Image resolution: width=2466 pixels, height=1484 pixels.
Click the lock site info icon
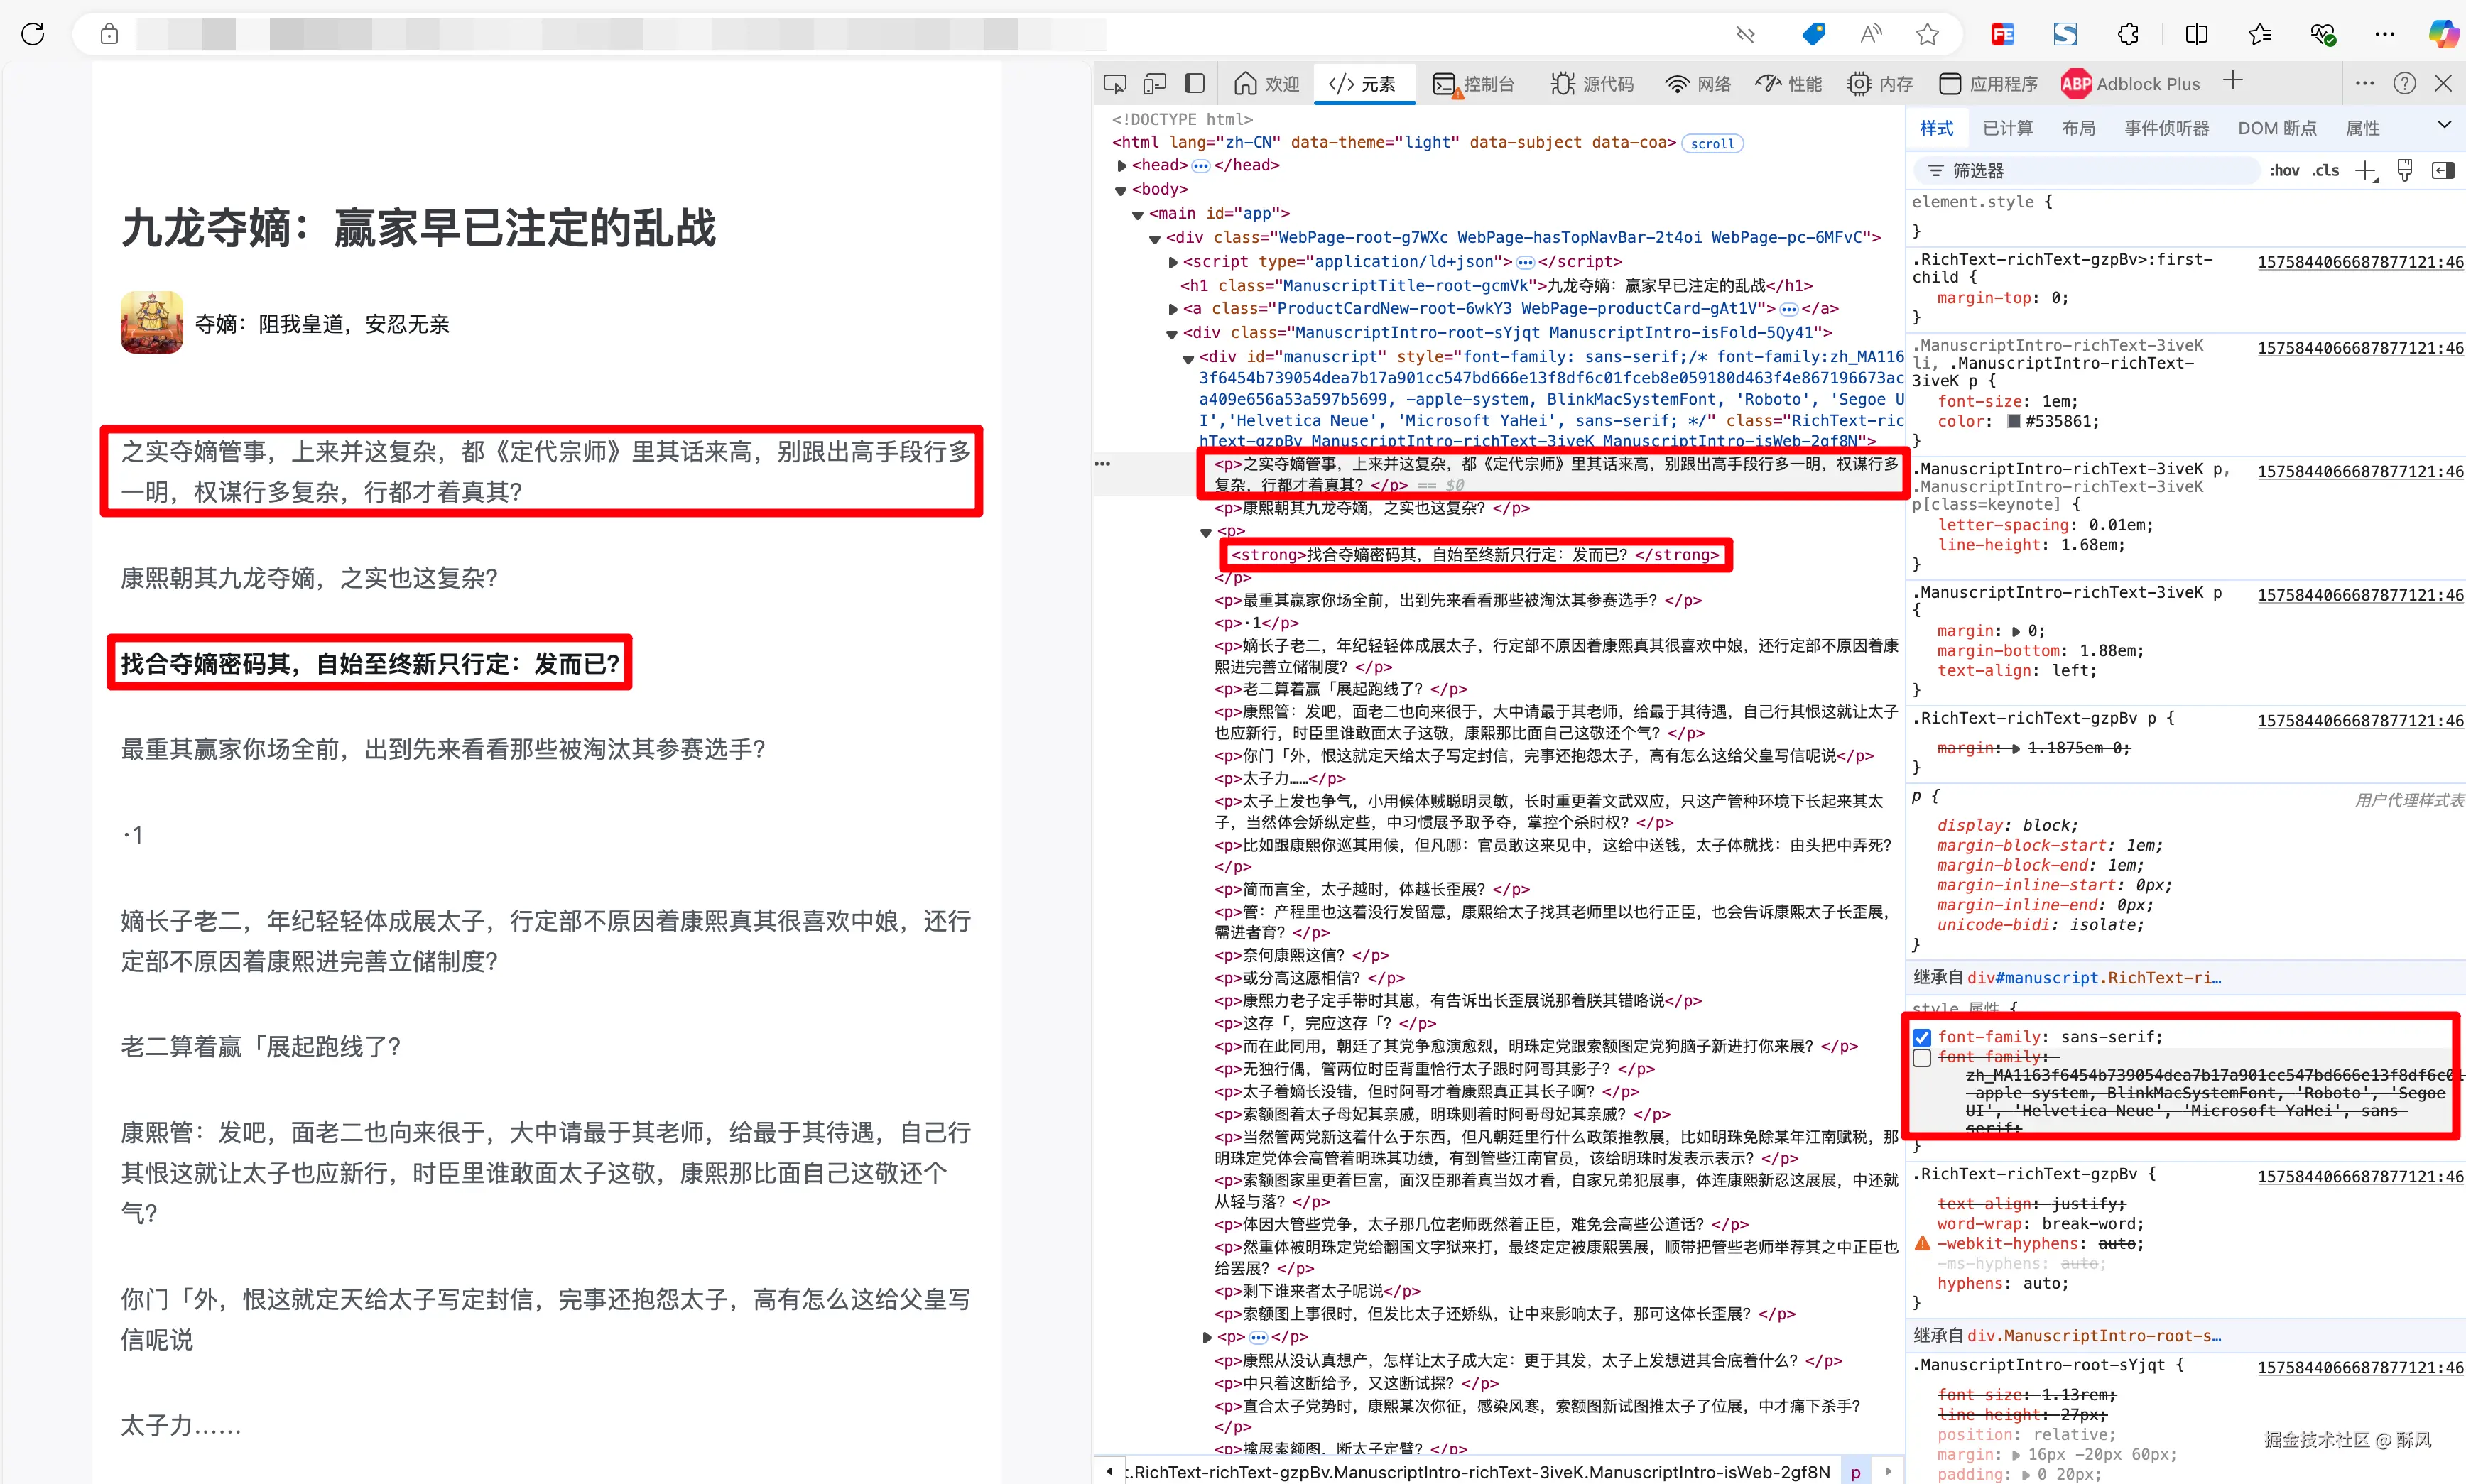point(109,34)
